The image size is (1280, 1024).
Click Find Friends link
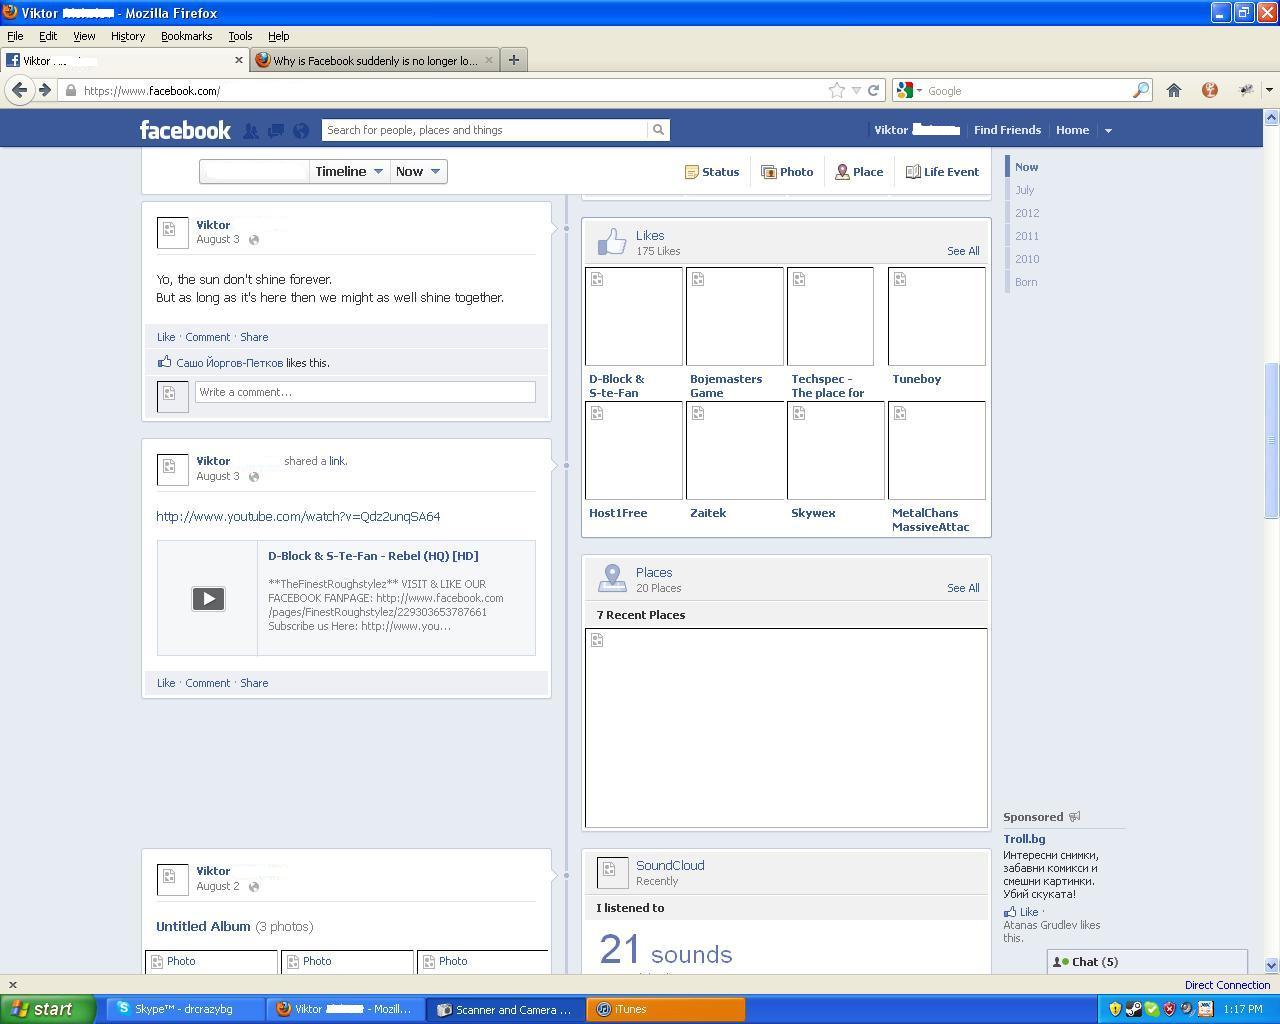coord(1007,130)
